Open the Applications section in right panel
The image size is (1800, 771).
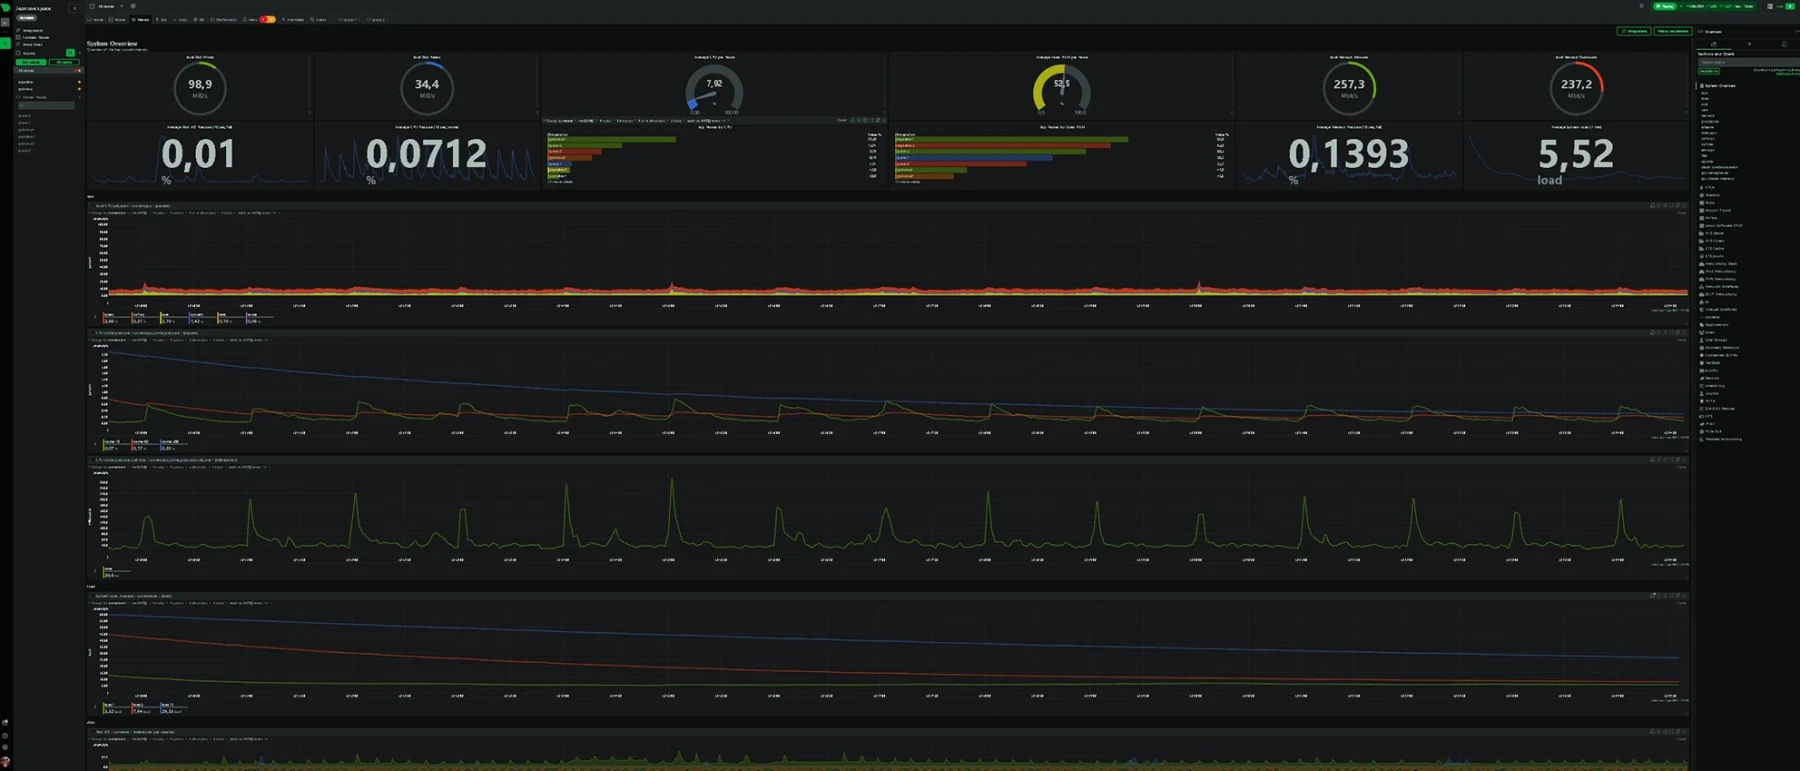click(x=1716, y=325)
